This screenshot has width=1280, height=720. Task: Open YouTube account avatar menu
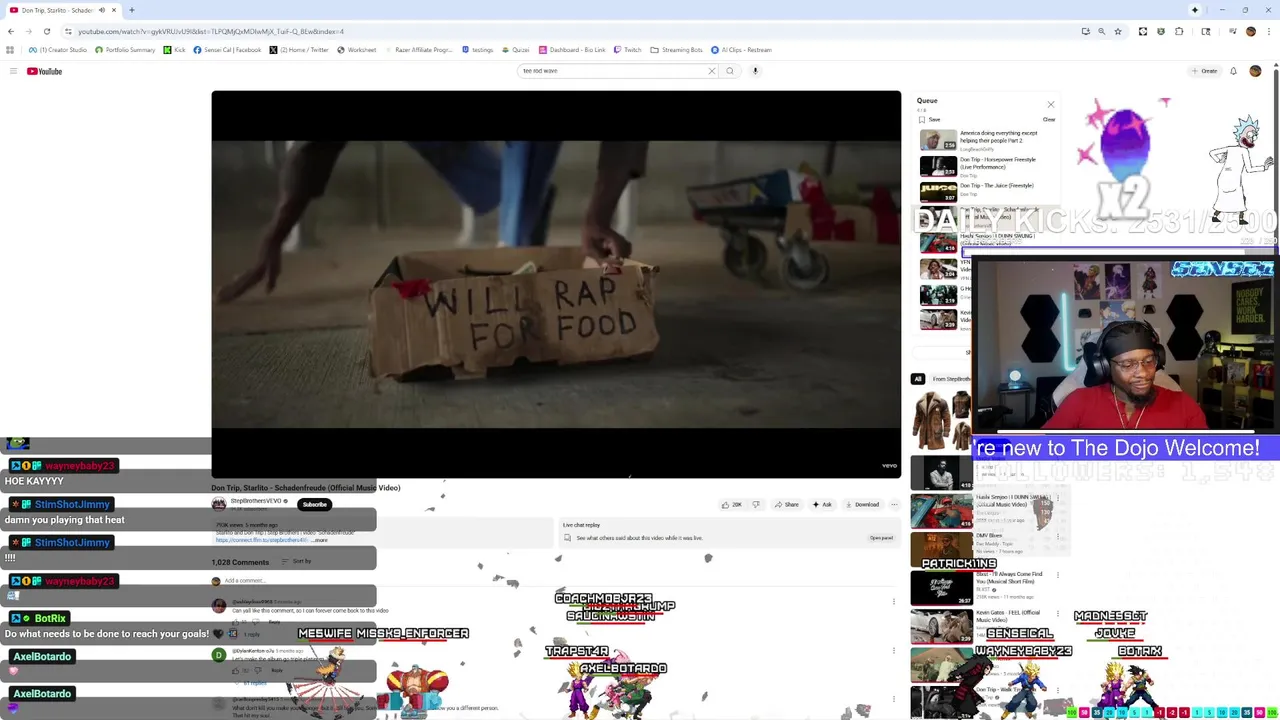point(1255,71)
